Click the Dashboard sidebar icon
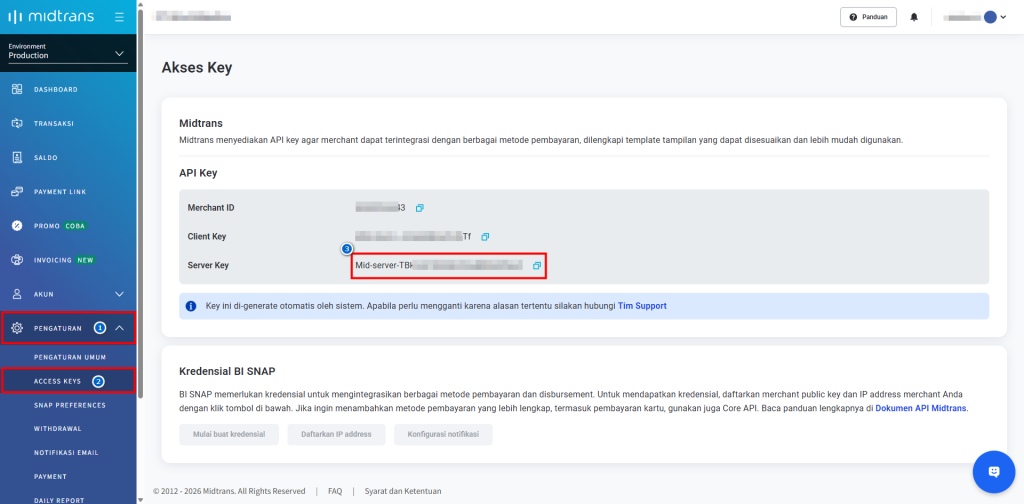Viewport: 1024px width, 504px height. 18,89
